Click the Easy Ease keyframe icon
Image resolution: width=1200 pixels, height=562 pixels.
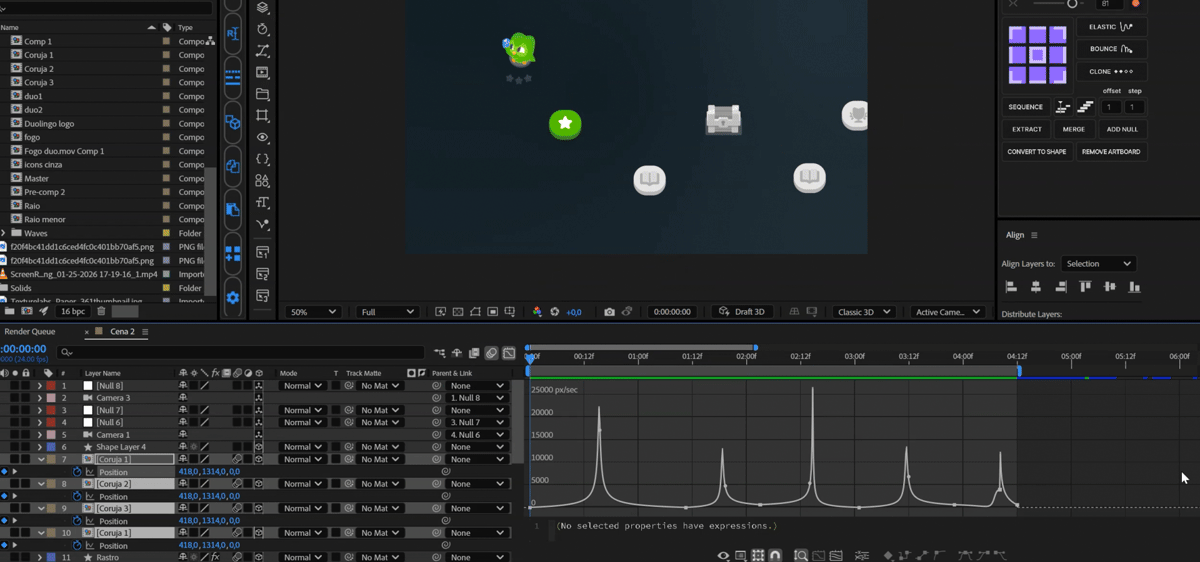point(966,555)
